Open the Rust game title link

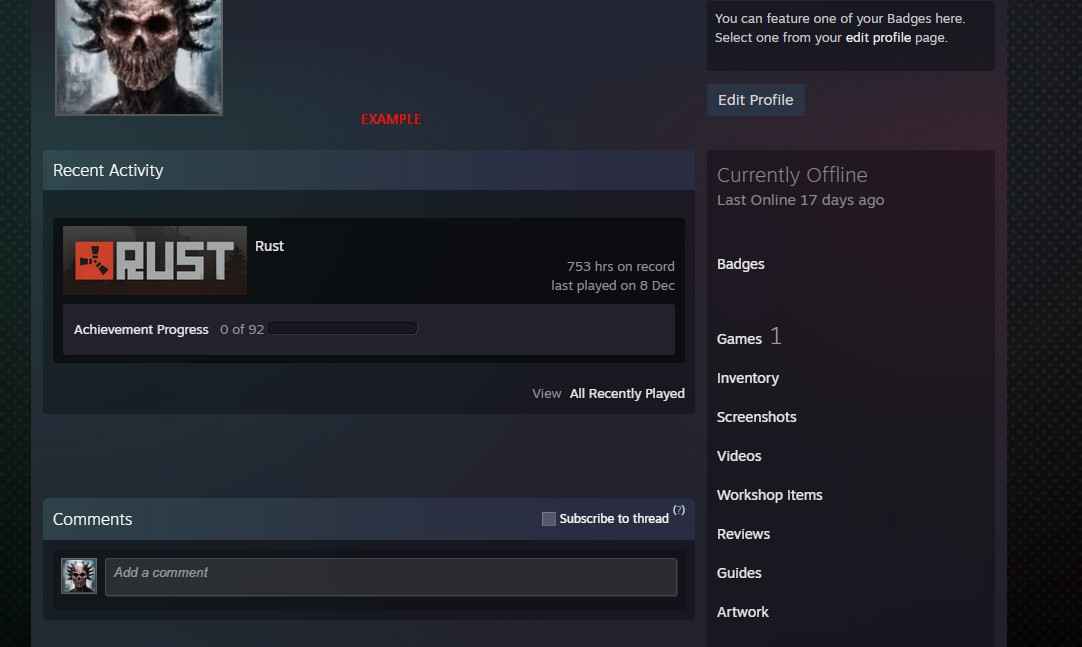pyautogui.click(x=269, y=246)
